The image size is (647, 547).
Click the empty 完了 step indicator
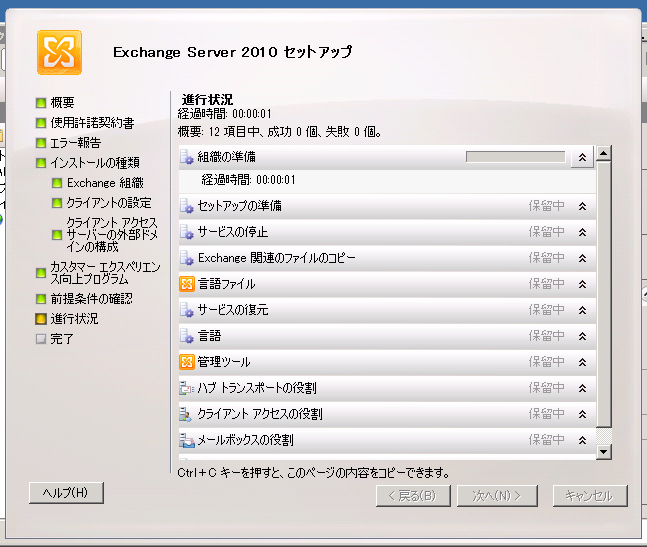[x=41, y=339]
